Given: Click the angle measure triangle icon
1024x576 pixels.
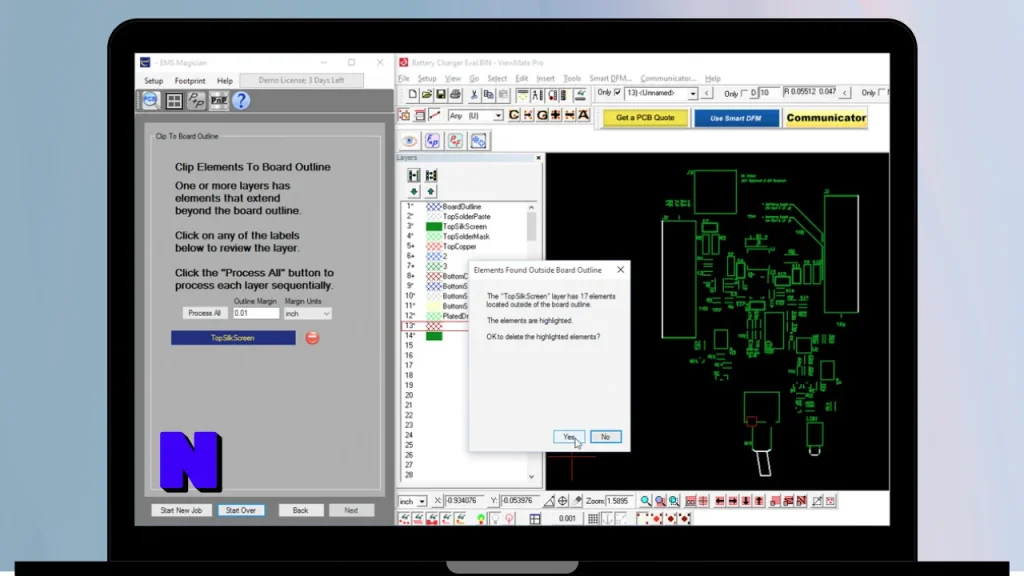Looking at the screenshot, I should [x=549, y=501].
